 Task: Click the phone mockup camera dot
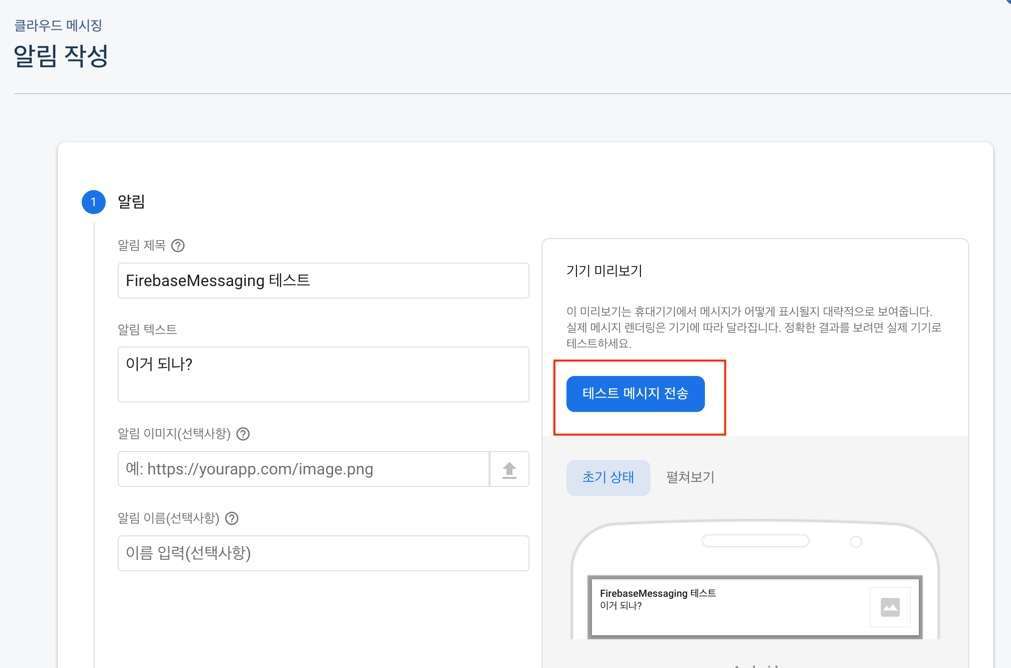coord(854,541)
